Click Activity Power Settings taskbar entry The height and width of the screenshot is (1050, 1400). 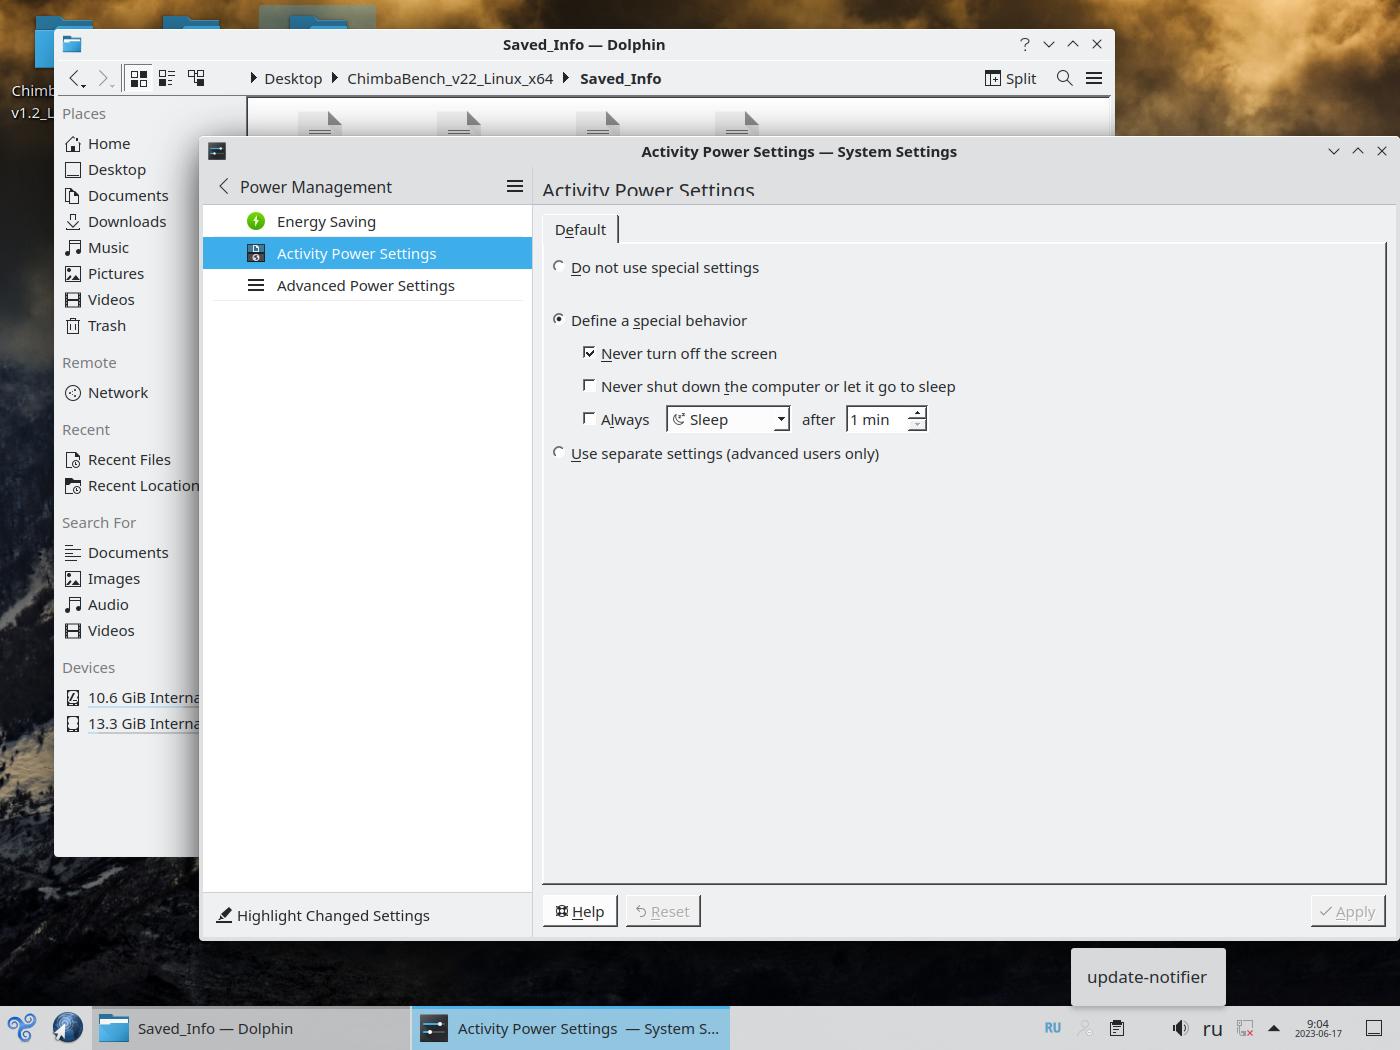pyautogui.click(x=571, y=1028)
